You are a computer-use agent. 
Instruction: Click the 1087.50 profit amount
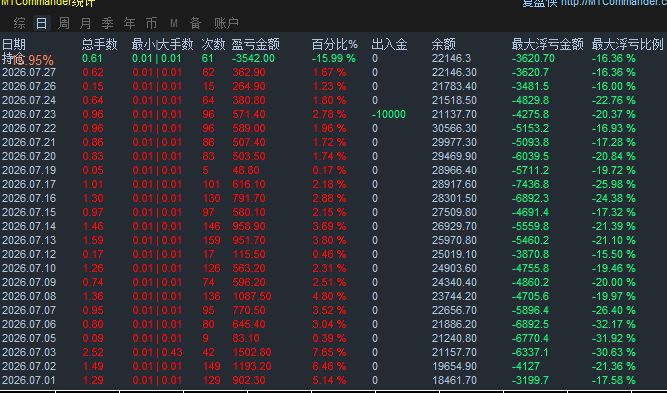pyautogui.click(x=252, y=296)
